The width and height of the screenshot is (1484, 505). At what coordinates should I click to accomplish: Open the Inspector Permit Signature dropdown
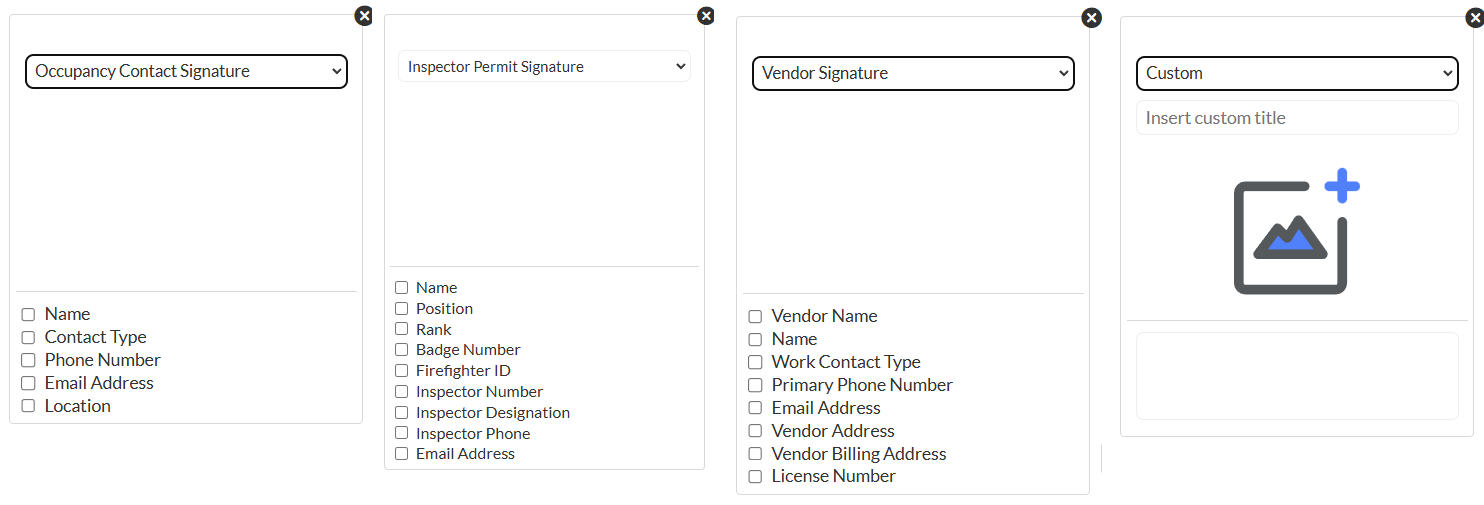pyautogui.click(x=544, y=66)
